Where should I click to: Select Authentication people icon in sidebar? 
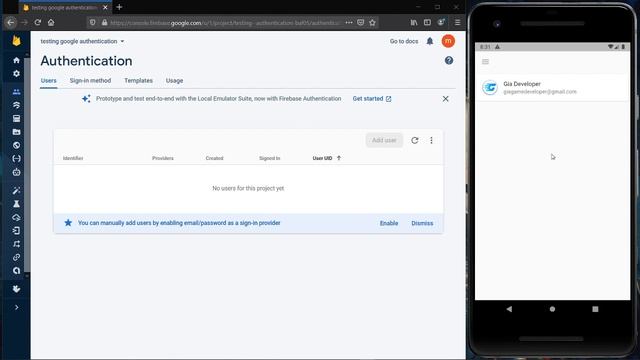coord(16,92)
